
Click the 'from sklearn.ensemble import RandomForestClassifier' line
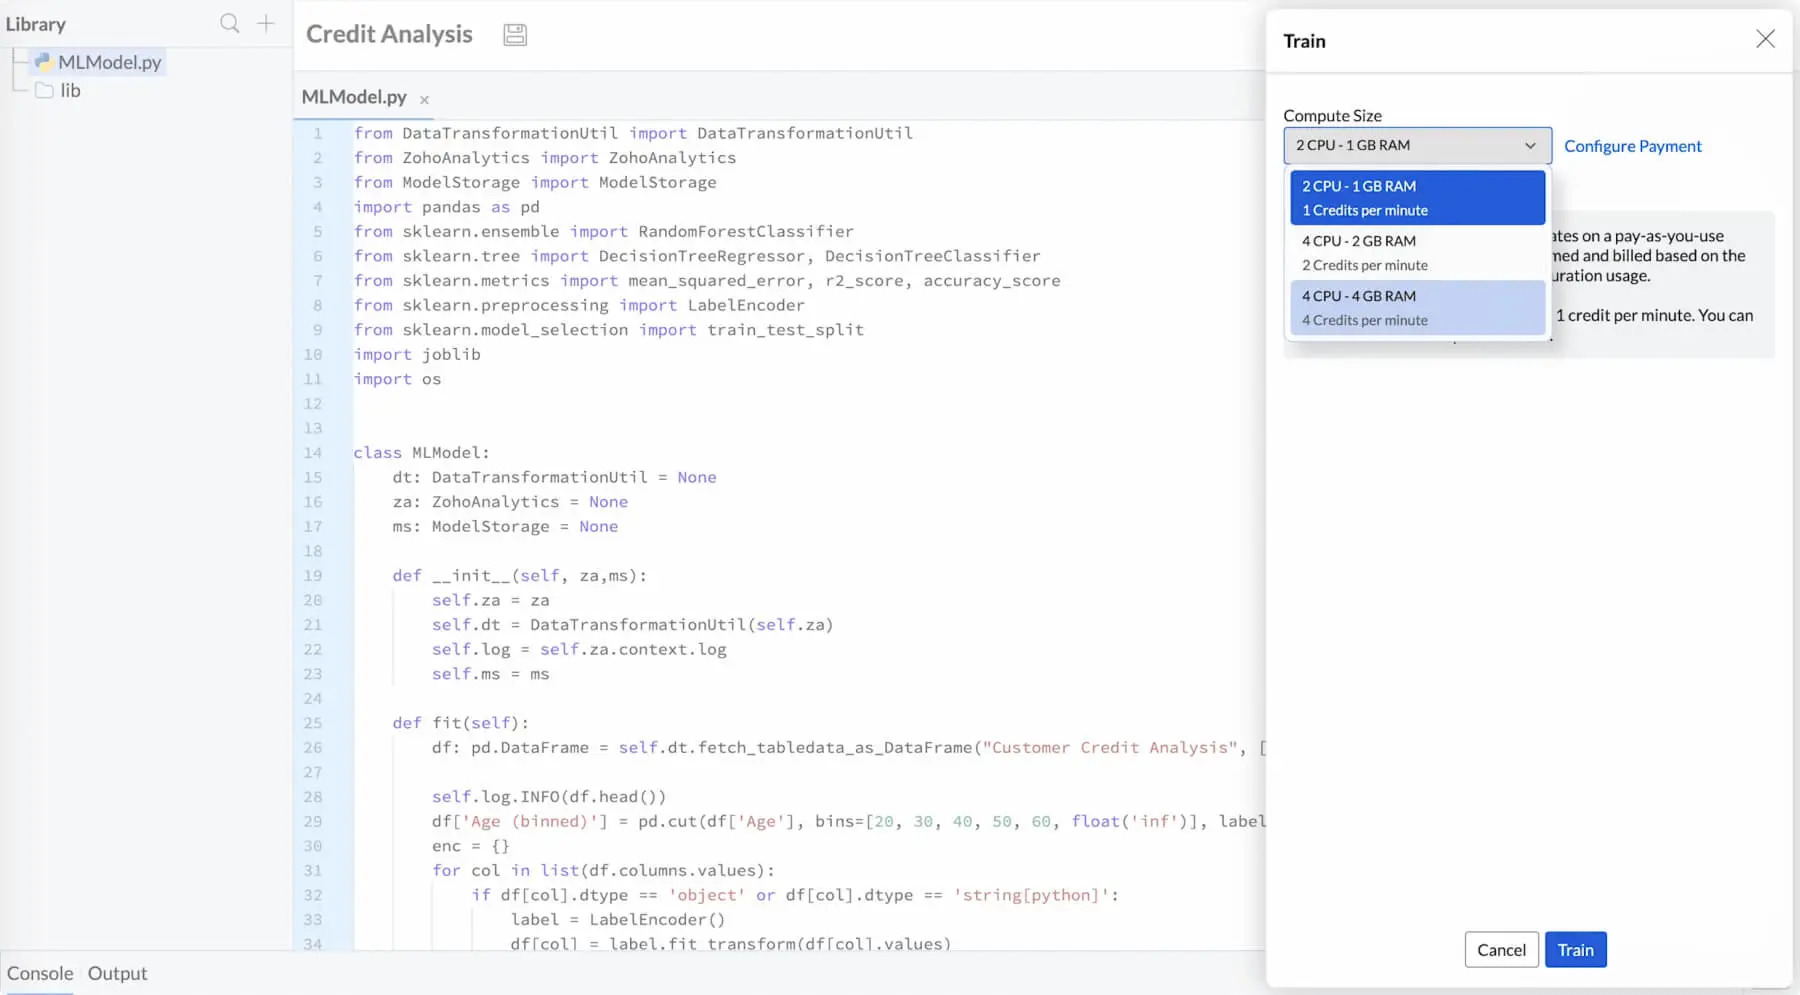pyautogui.click(x=604, y=232)
